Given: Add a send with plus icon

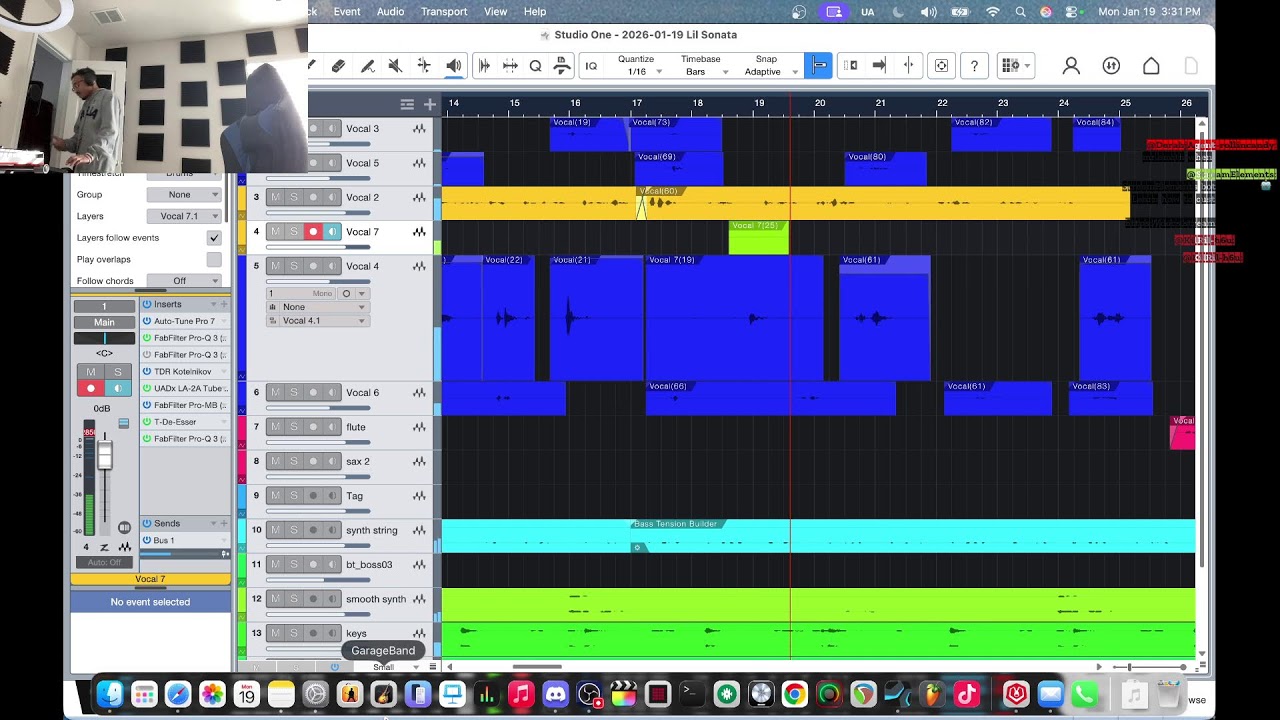Looking at the screenshot, I should [x=224, y=524].
